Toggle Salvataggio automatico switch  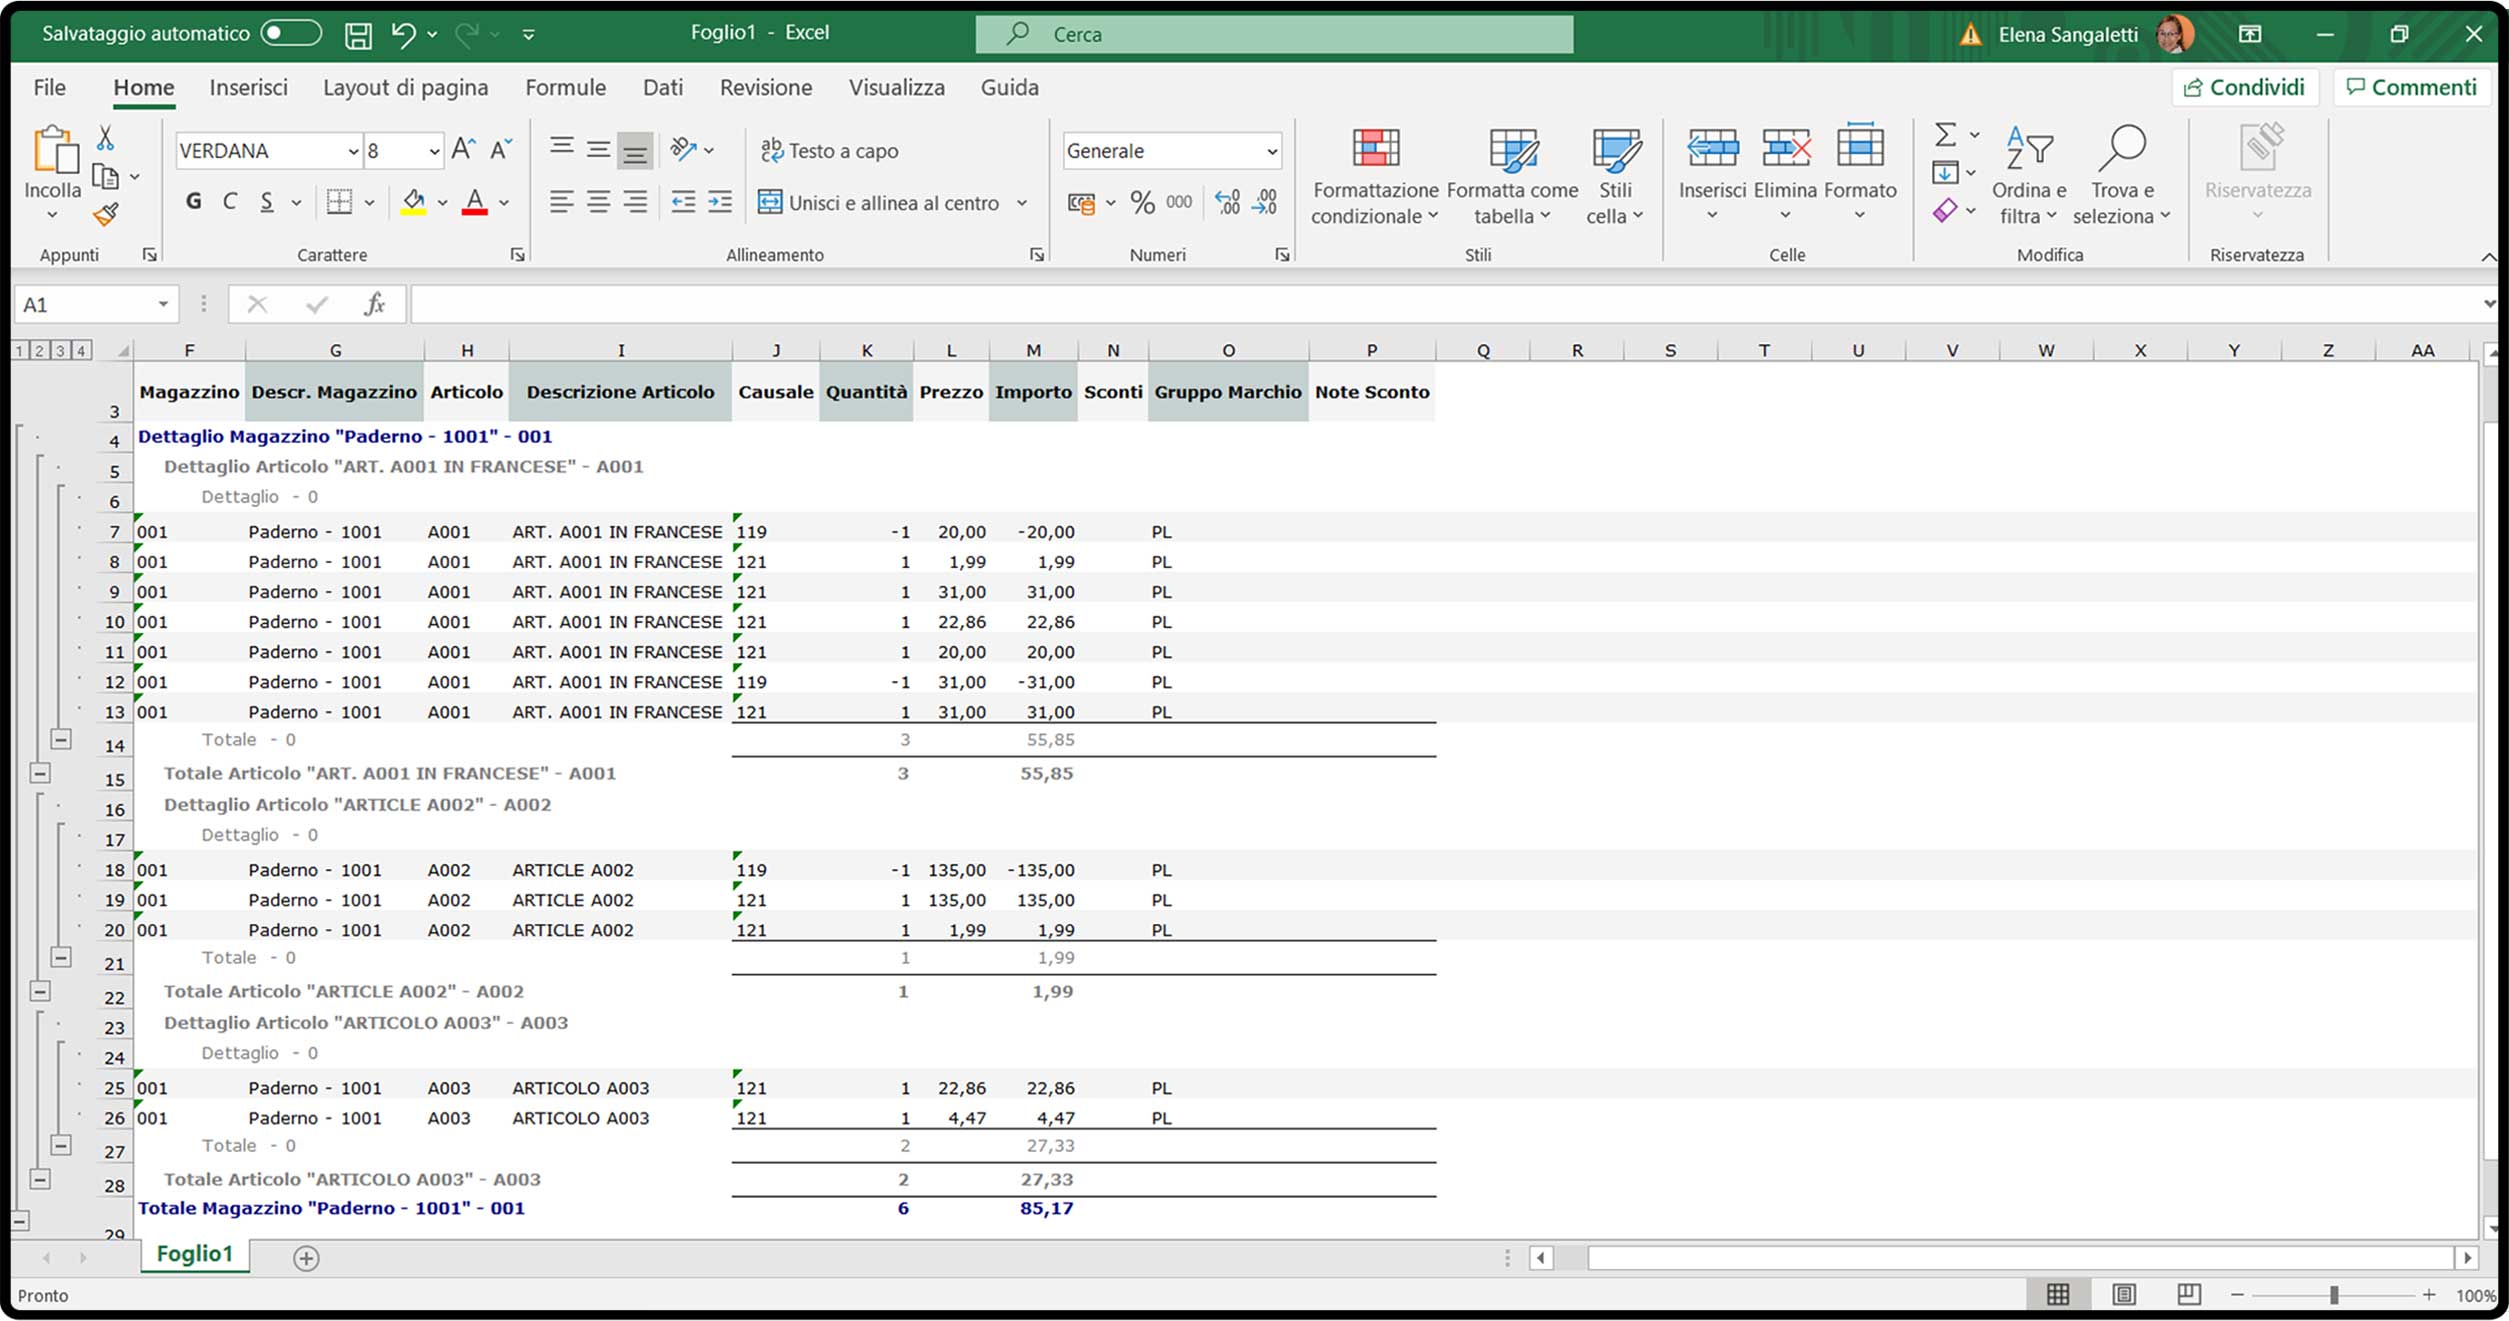(x=290, y=33)
